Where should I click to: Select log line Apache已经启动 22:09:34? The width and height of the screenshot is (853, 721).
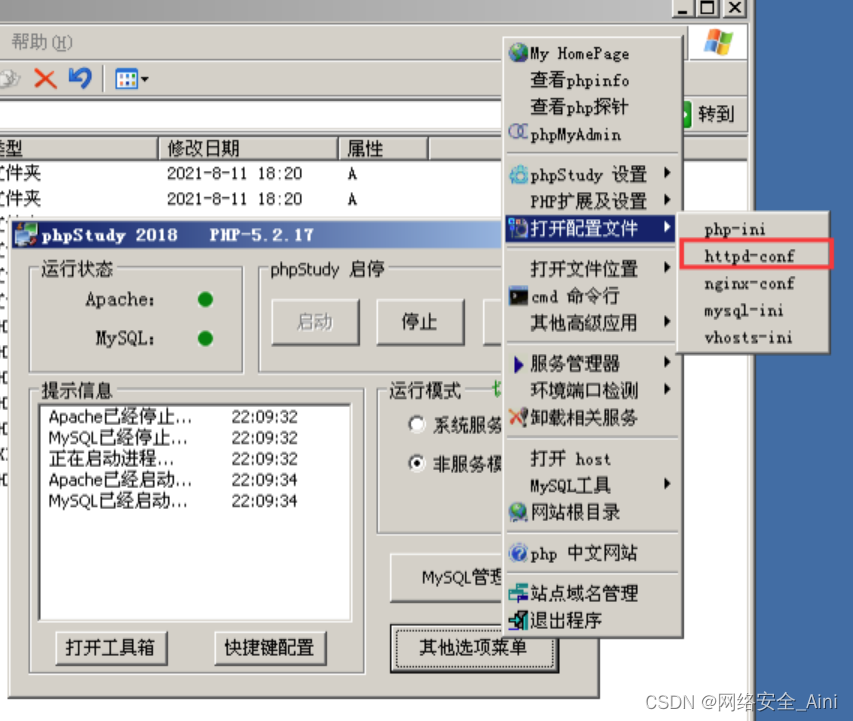pyautogui.click(x=173, y=479)
